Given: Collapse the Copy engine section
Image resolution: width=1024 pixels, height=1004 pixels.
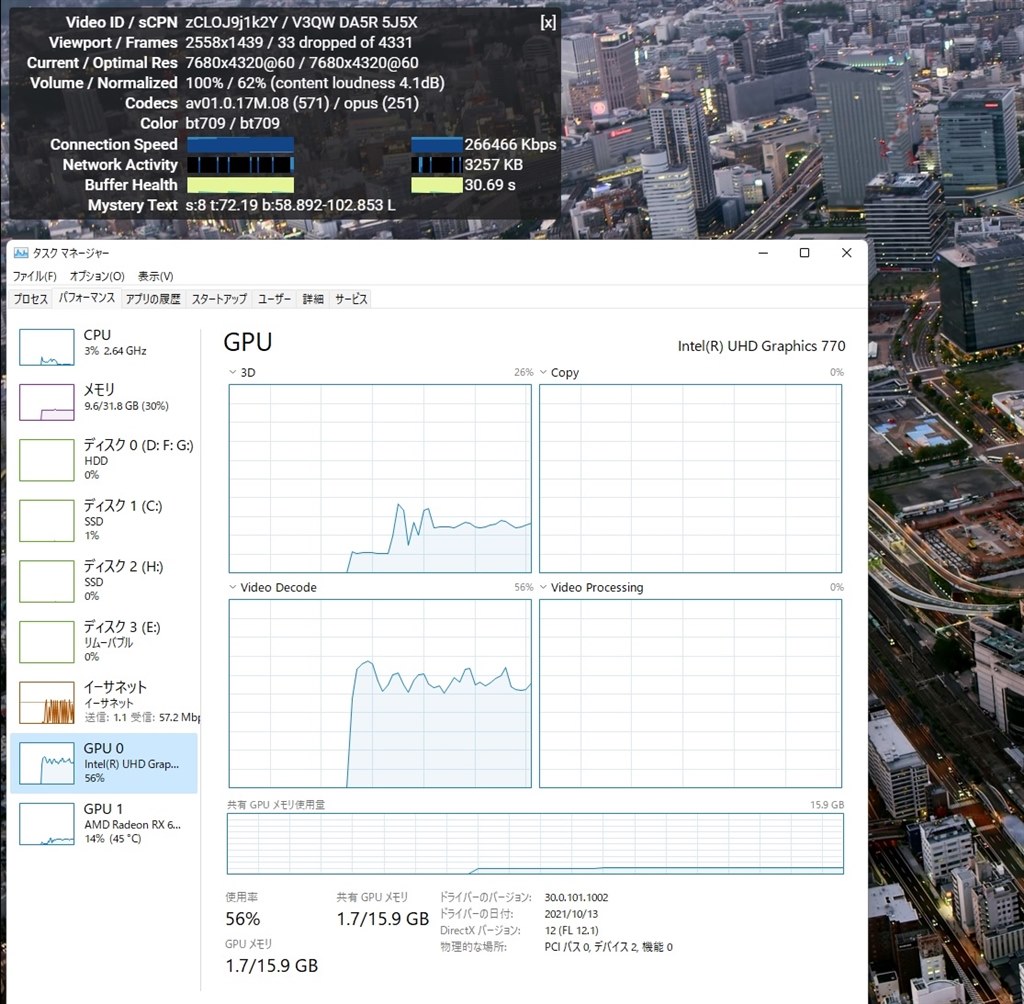Looking at the screenshot, I should 543,372.
